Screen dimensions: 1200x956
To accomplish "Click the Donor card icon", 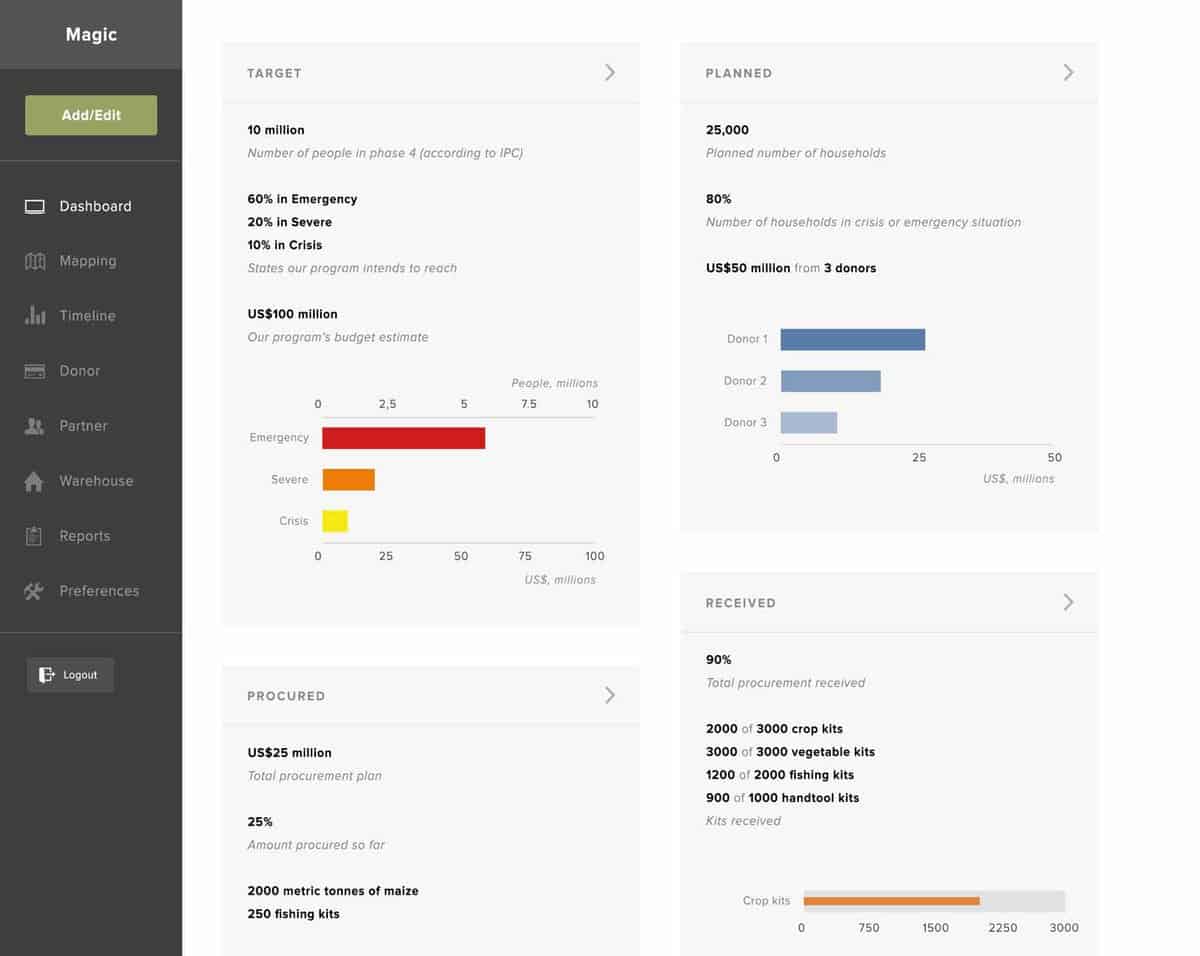I will [x=35, y=371].
